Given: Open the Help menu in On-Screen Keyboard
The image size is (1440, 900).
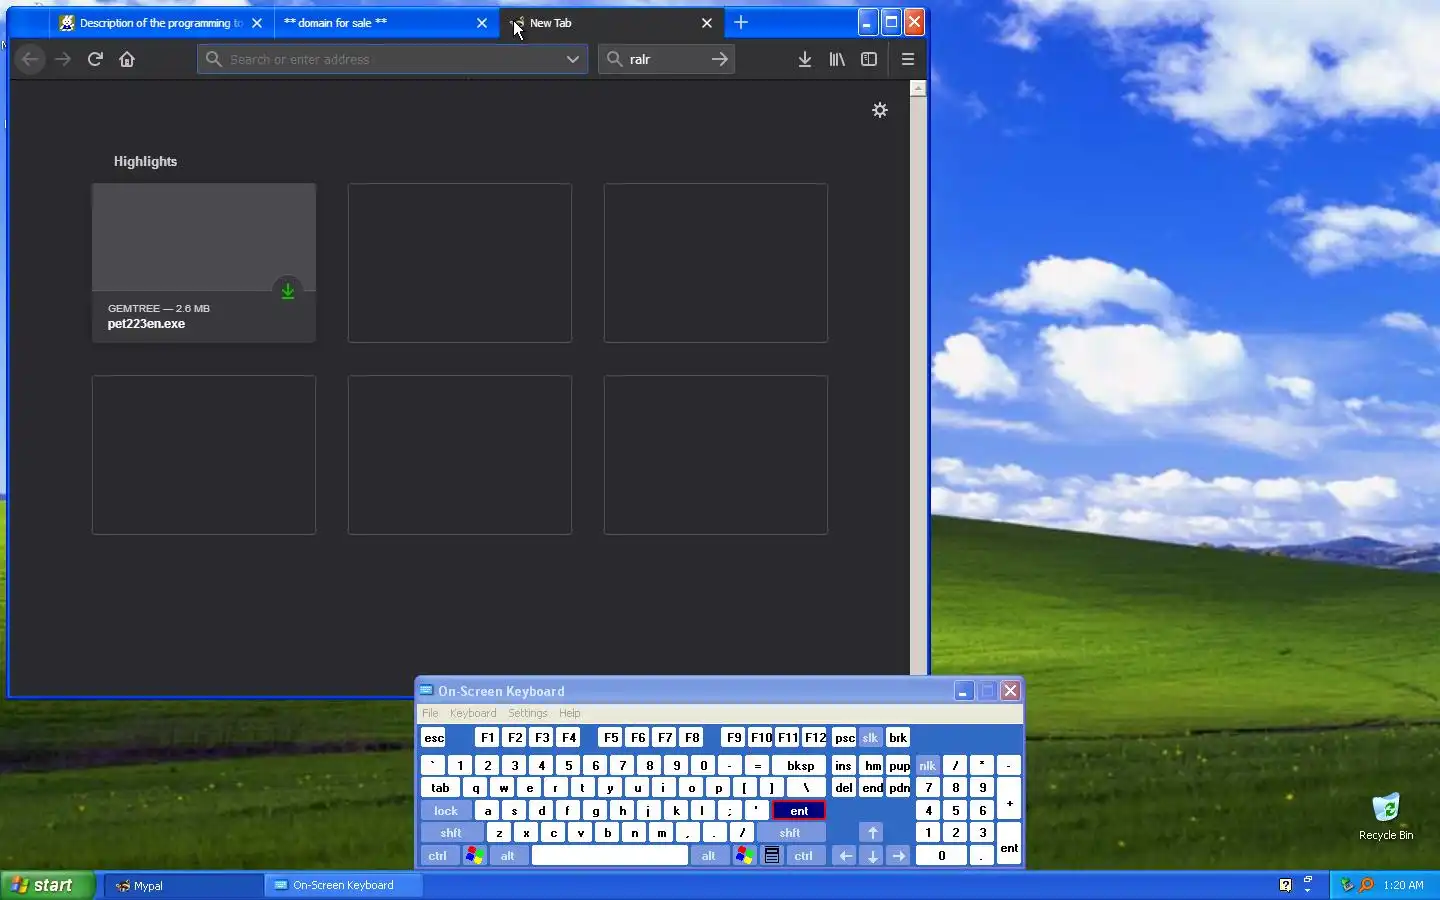Looking at the screenshot, I should pyautogui.click(x=570, y=713).
